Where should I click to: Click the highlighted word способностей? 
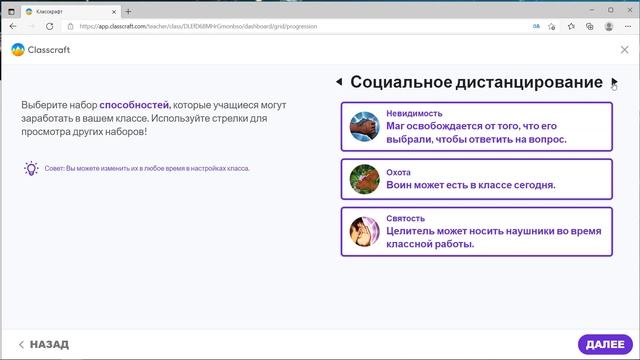tap(135, 105)
